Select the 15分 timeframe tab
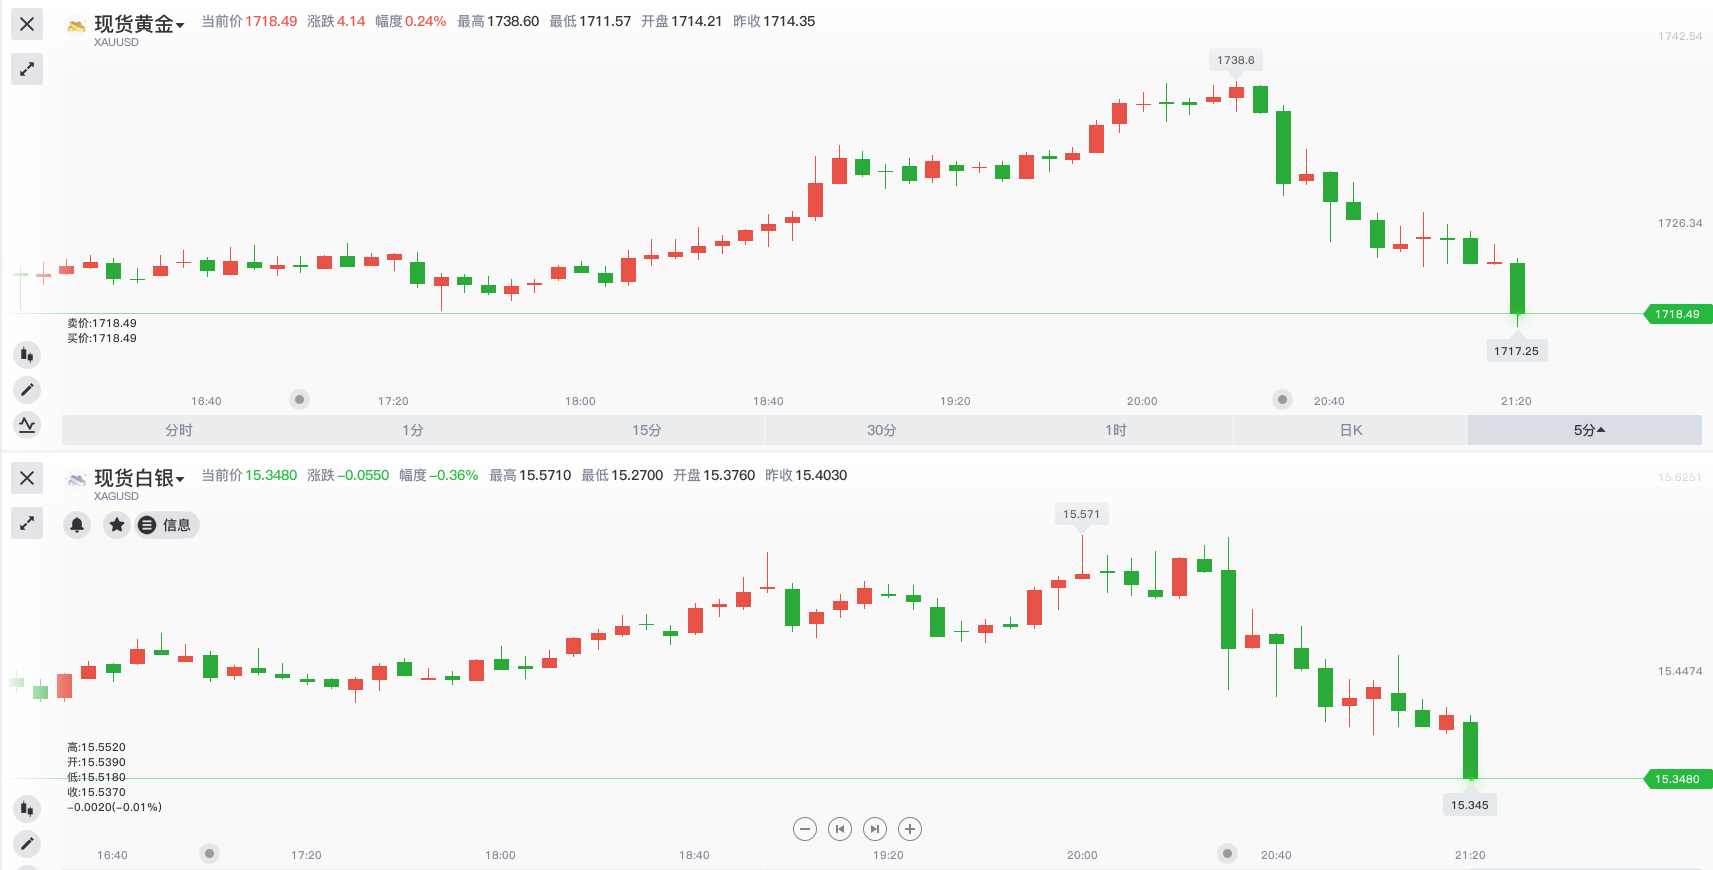 pyautogui.click(x=647, y=430)
